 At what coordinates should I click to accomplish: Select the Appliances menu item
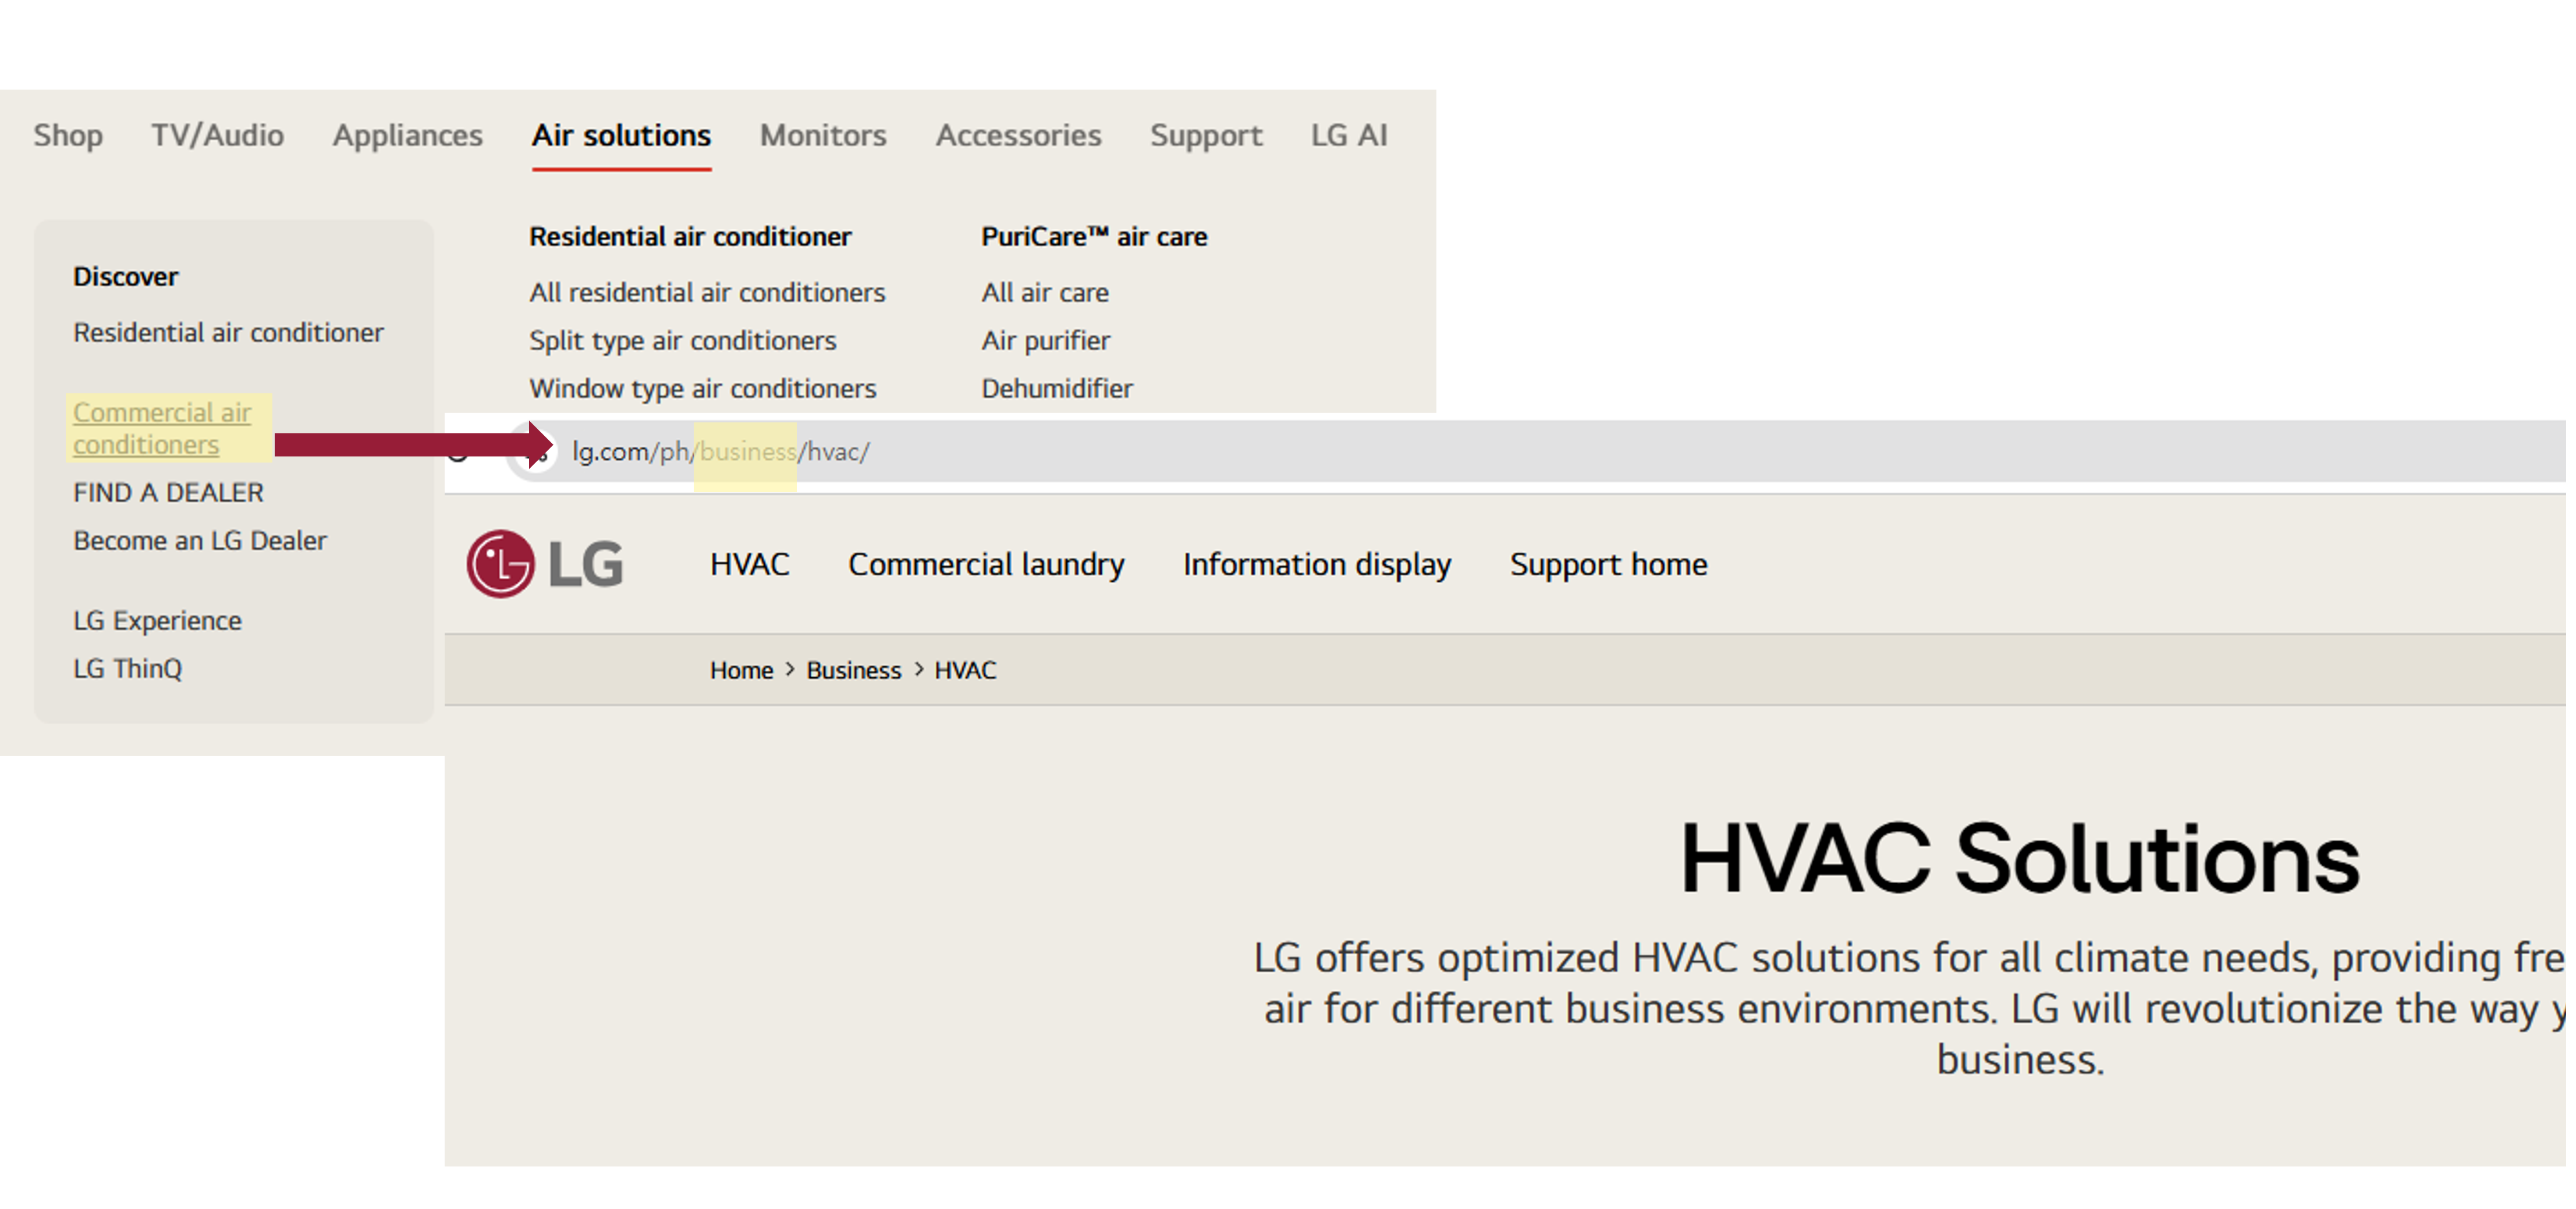tap(407, 135)
